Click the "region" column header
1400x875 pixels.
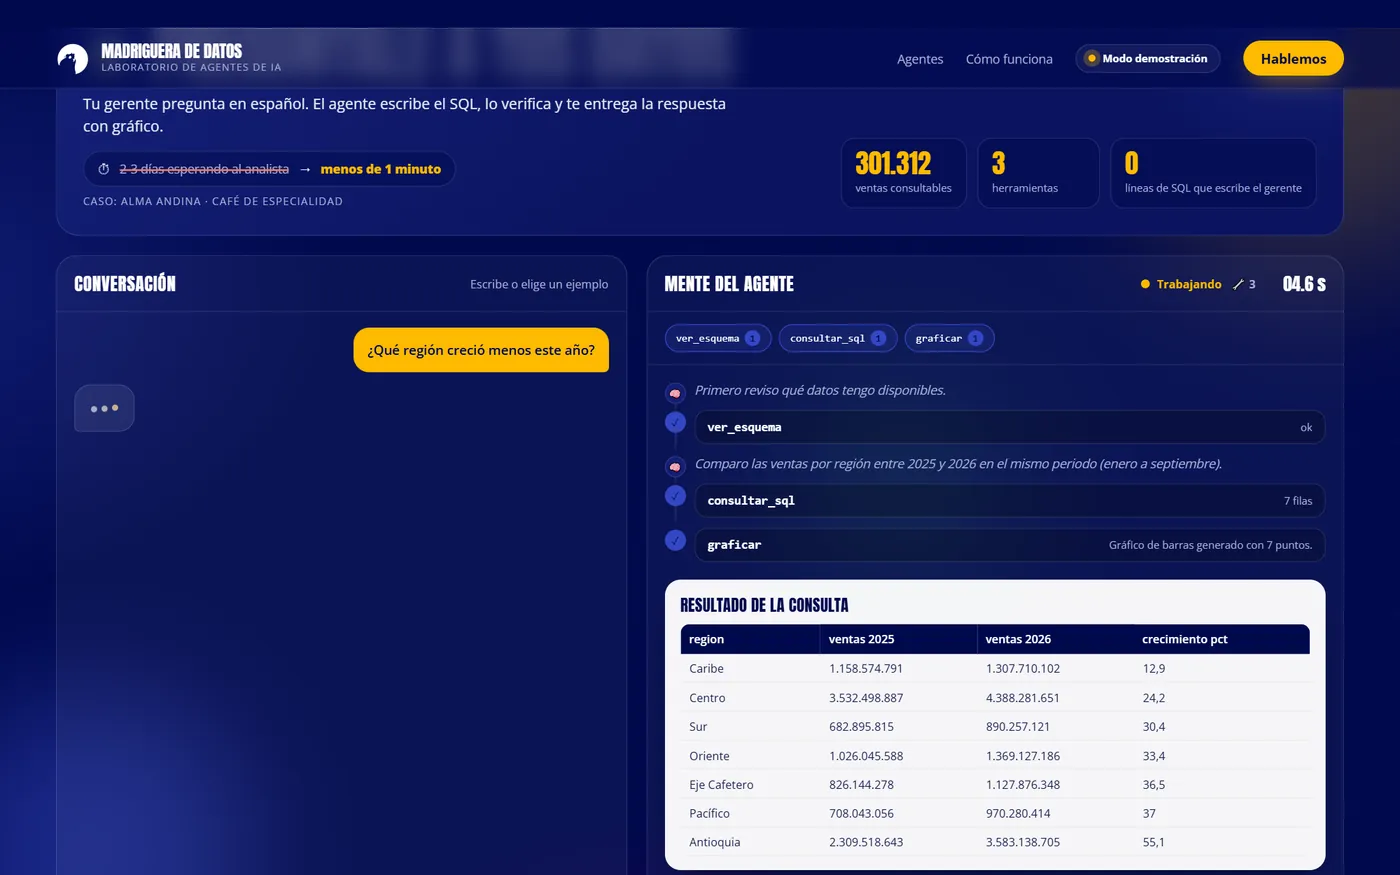click(750, 639)
